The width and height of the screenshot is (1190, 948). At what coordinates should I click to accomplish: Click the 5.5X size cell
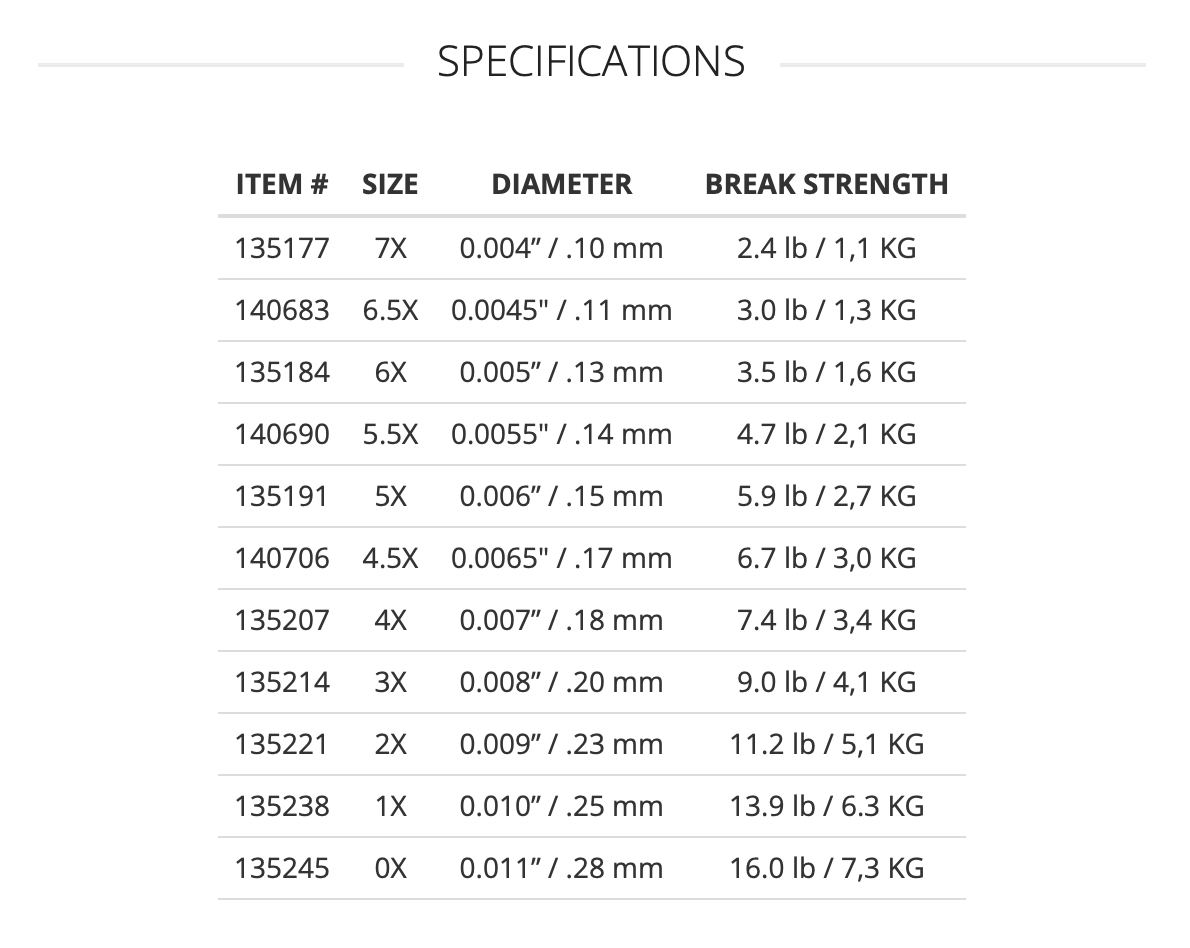tap(391, 434)
